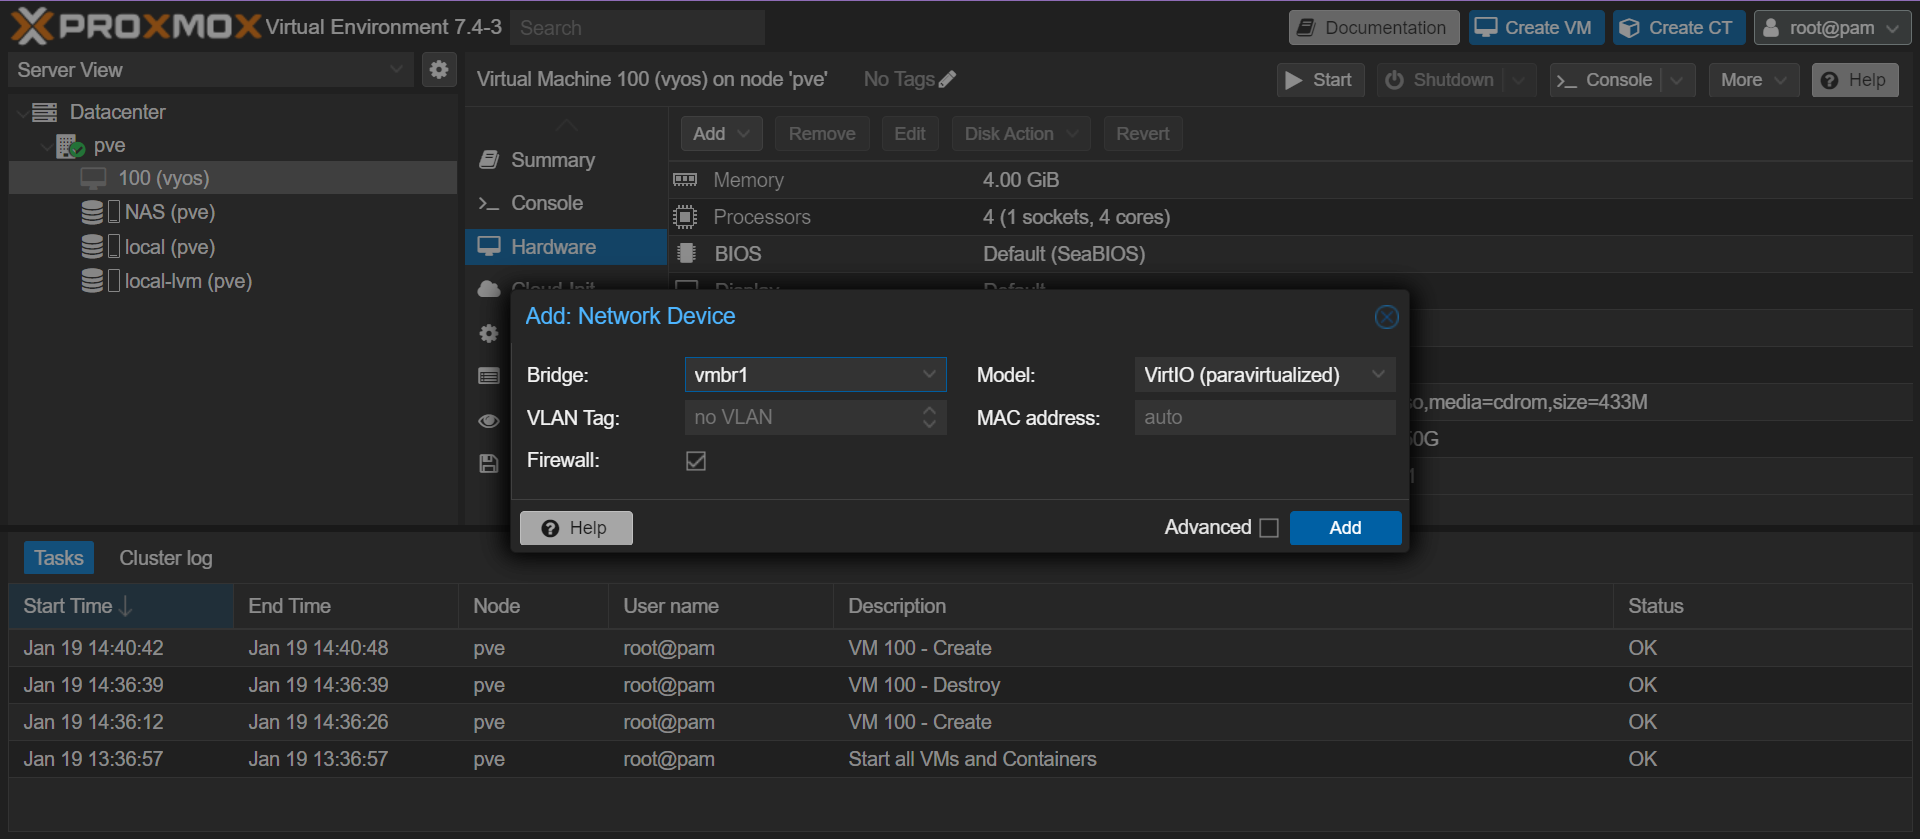Click Add to confirm network device

point(1345,528)
